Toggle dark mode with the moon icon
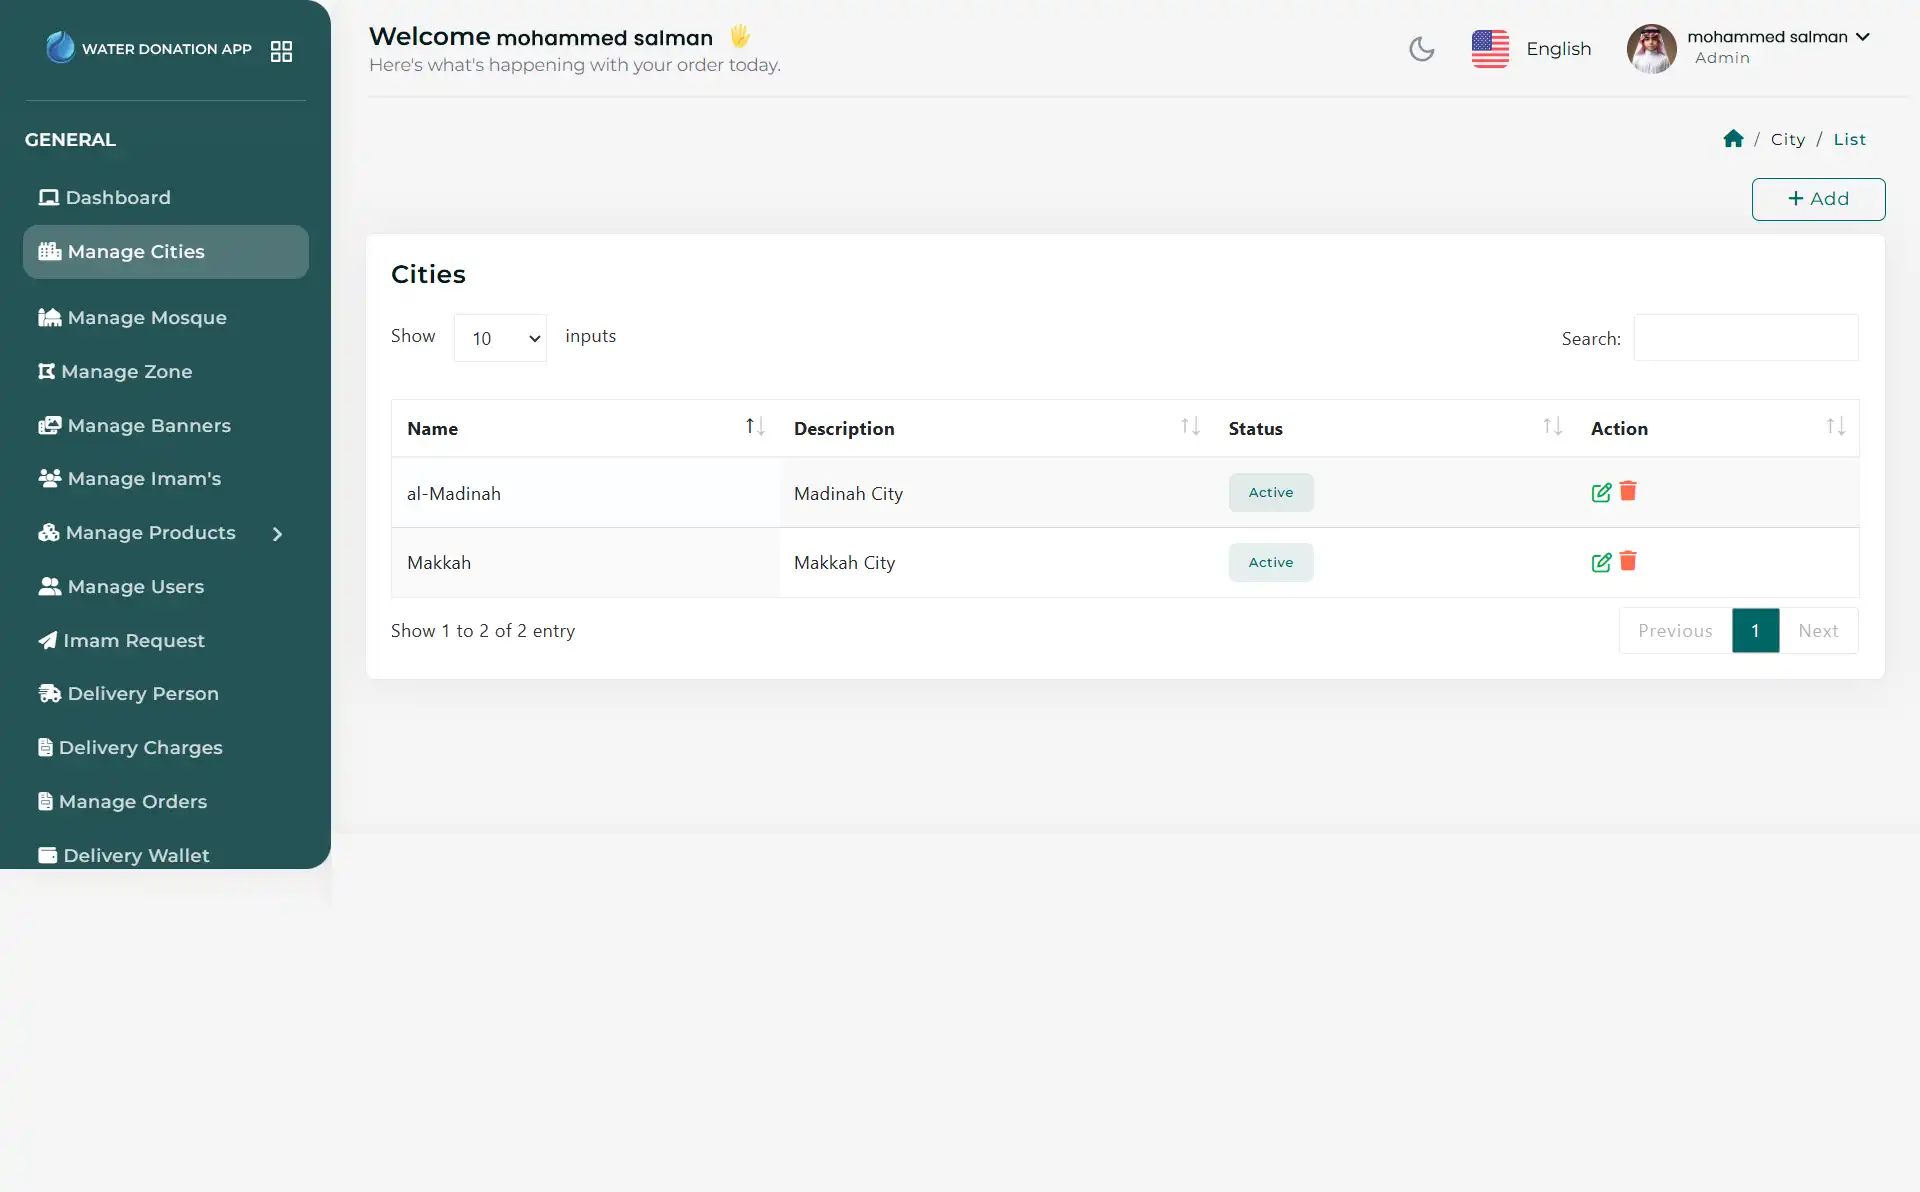 coord(1421,48)
